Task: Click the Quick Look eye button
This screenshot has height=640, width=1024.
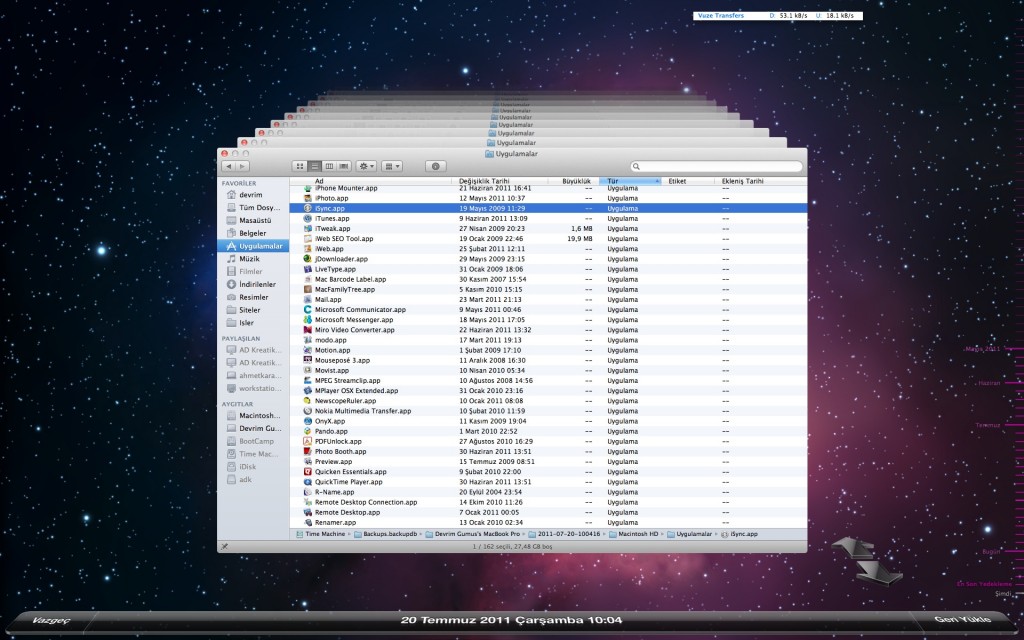Action: (x=436, y=167)
